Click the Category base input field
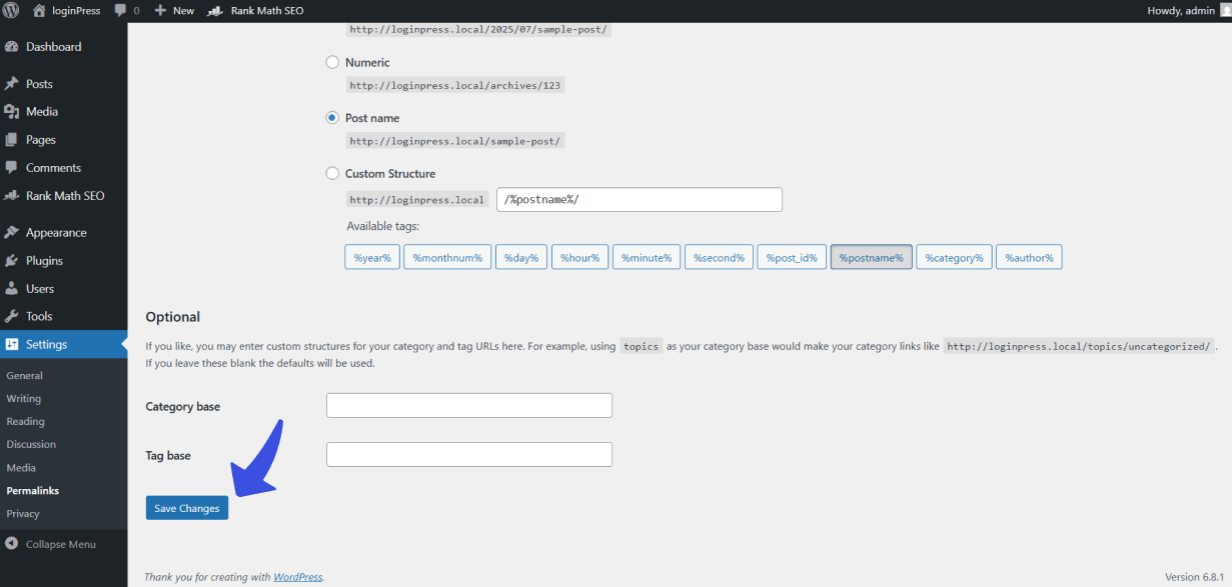The width and height of the screenshot is (1232, 587). pyautogui.click(x=469, y=406)
